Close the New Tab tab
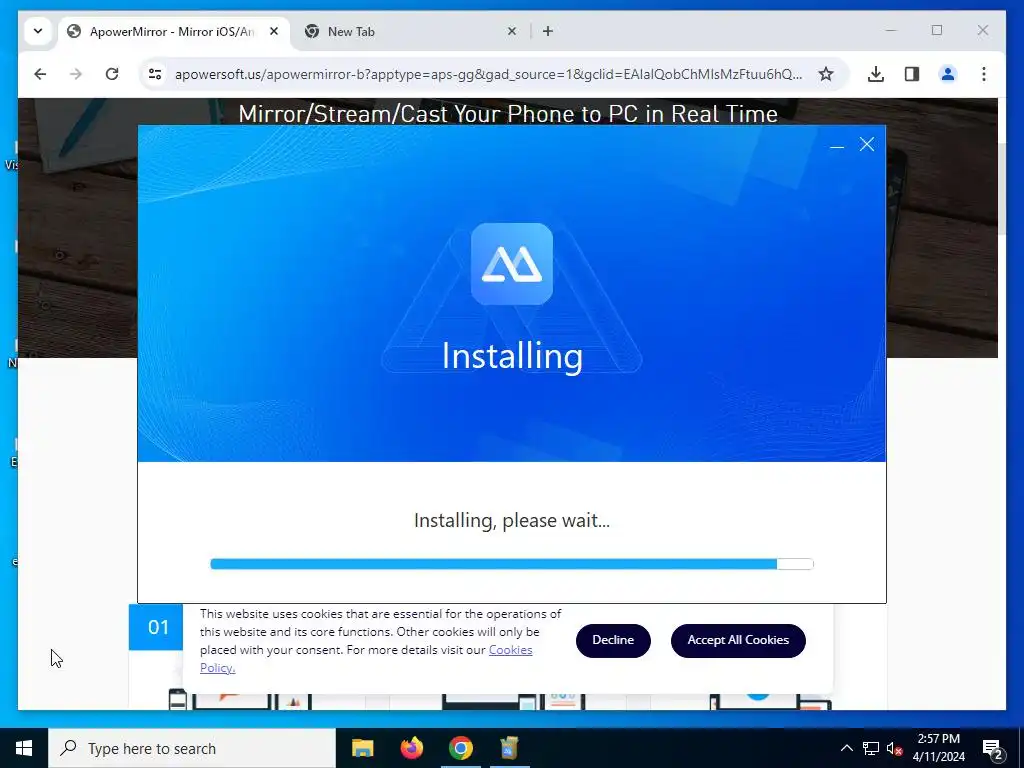This screenshot has height=768, width=1024. (512, 31)
